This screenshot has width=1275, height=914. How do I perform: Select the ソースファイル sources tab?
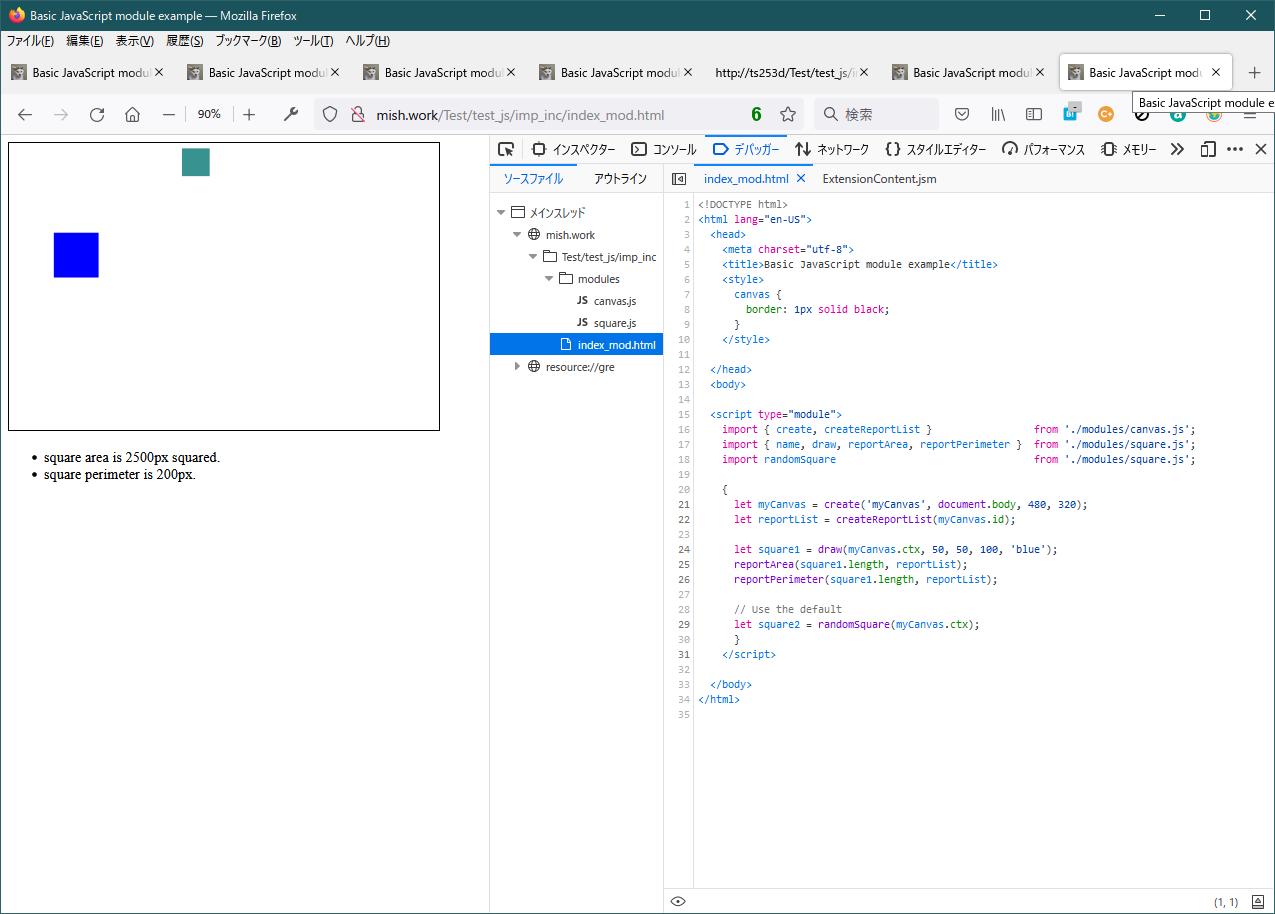(x=533, y=179)
